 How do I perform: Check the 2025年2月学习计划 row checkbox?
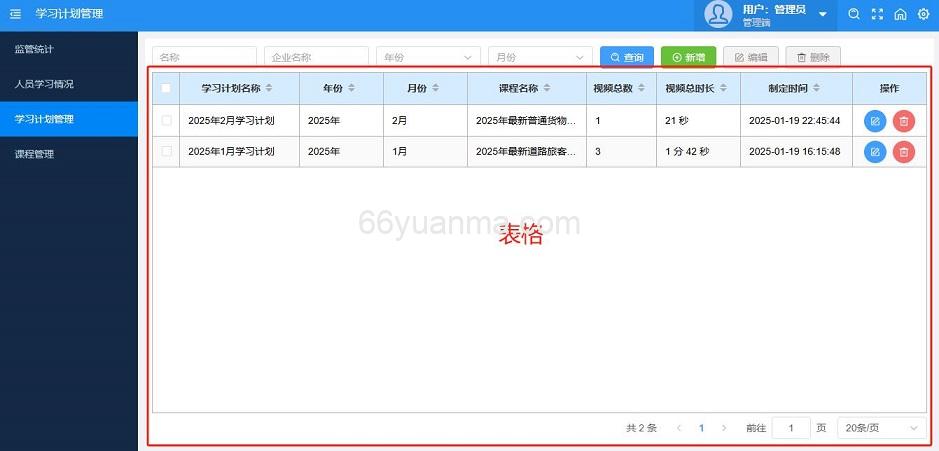click(x=166, y=120)
